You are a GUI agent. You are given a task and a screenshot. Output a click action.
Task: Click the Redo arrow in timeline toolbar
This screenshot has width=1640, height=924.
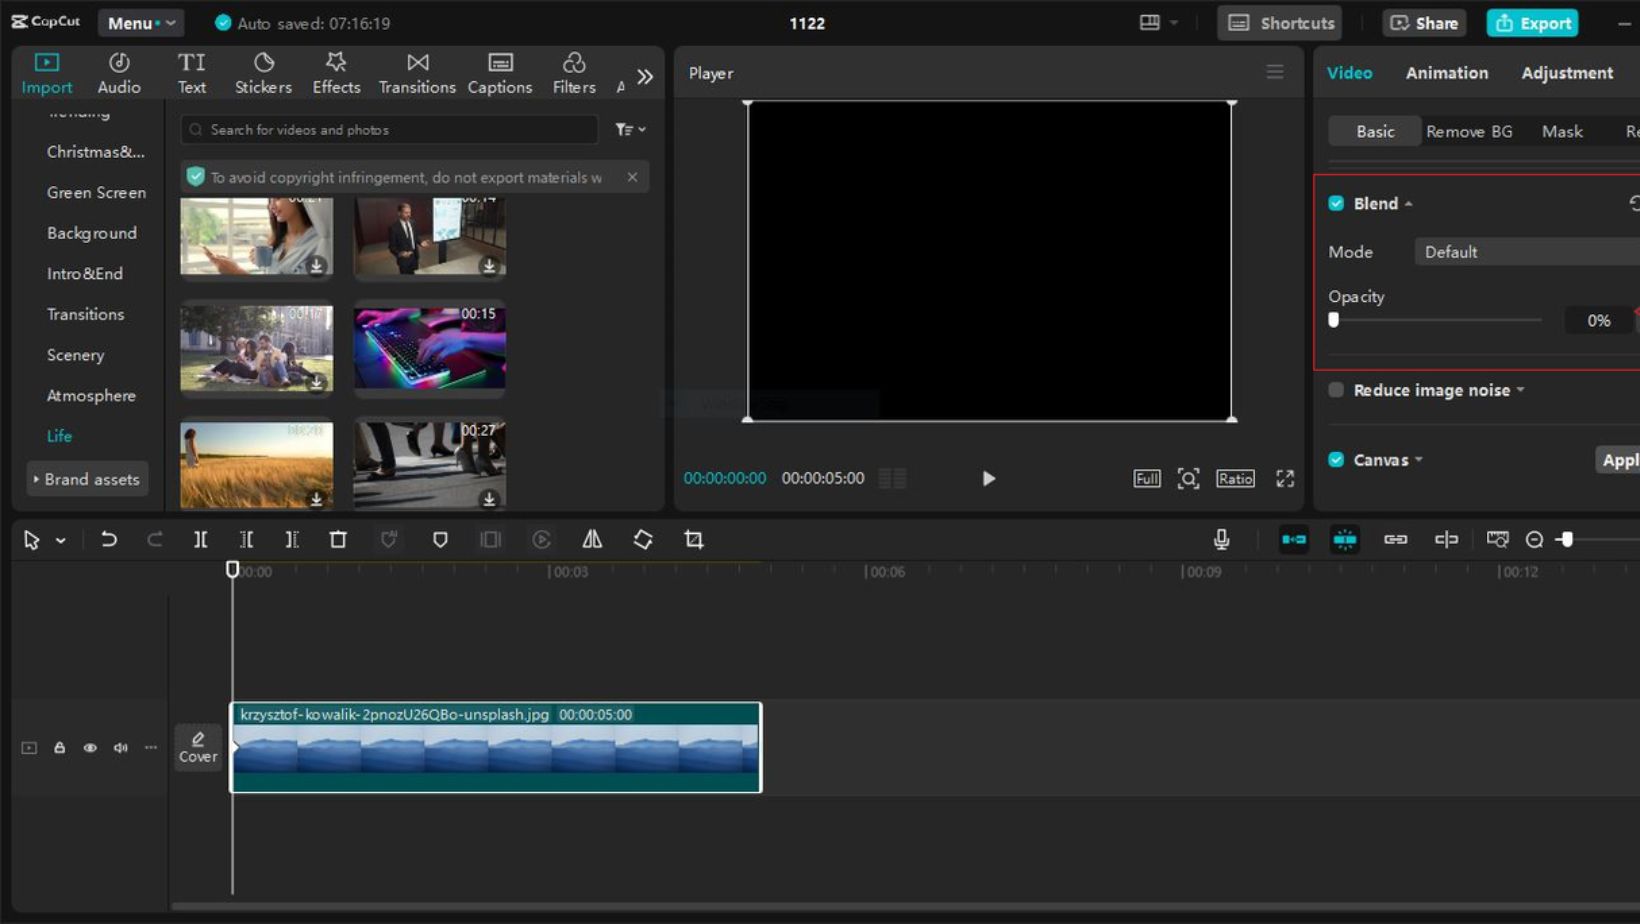pyautogui.click(x=154, y=540)
